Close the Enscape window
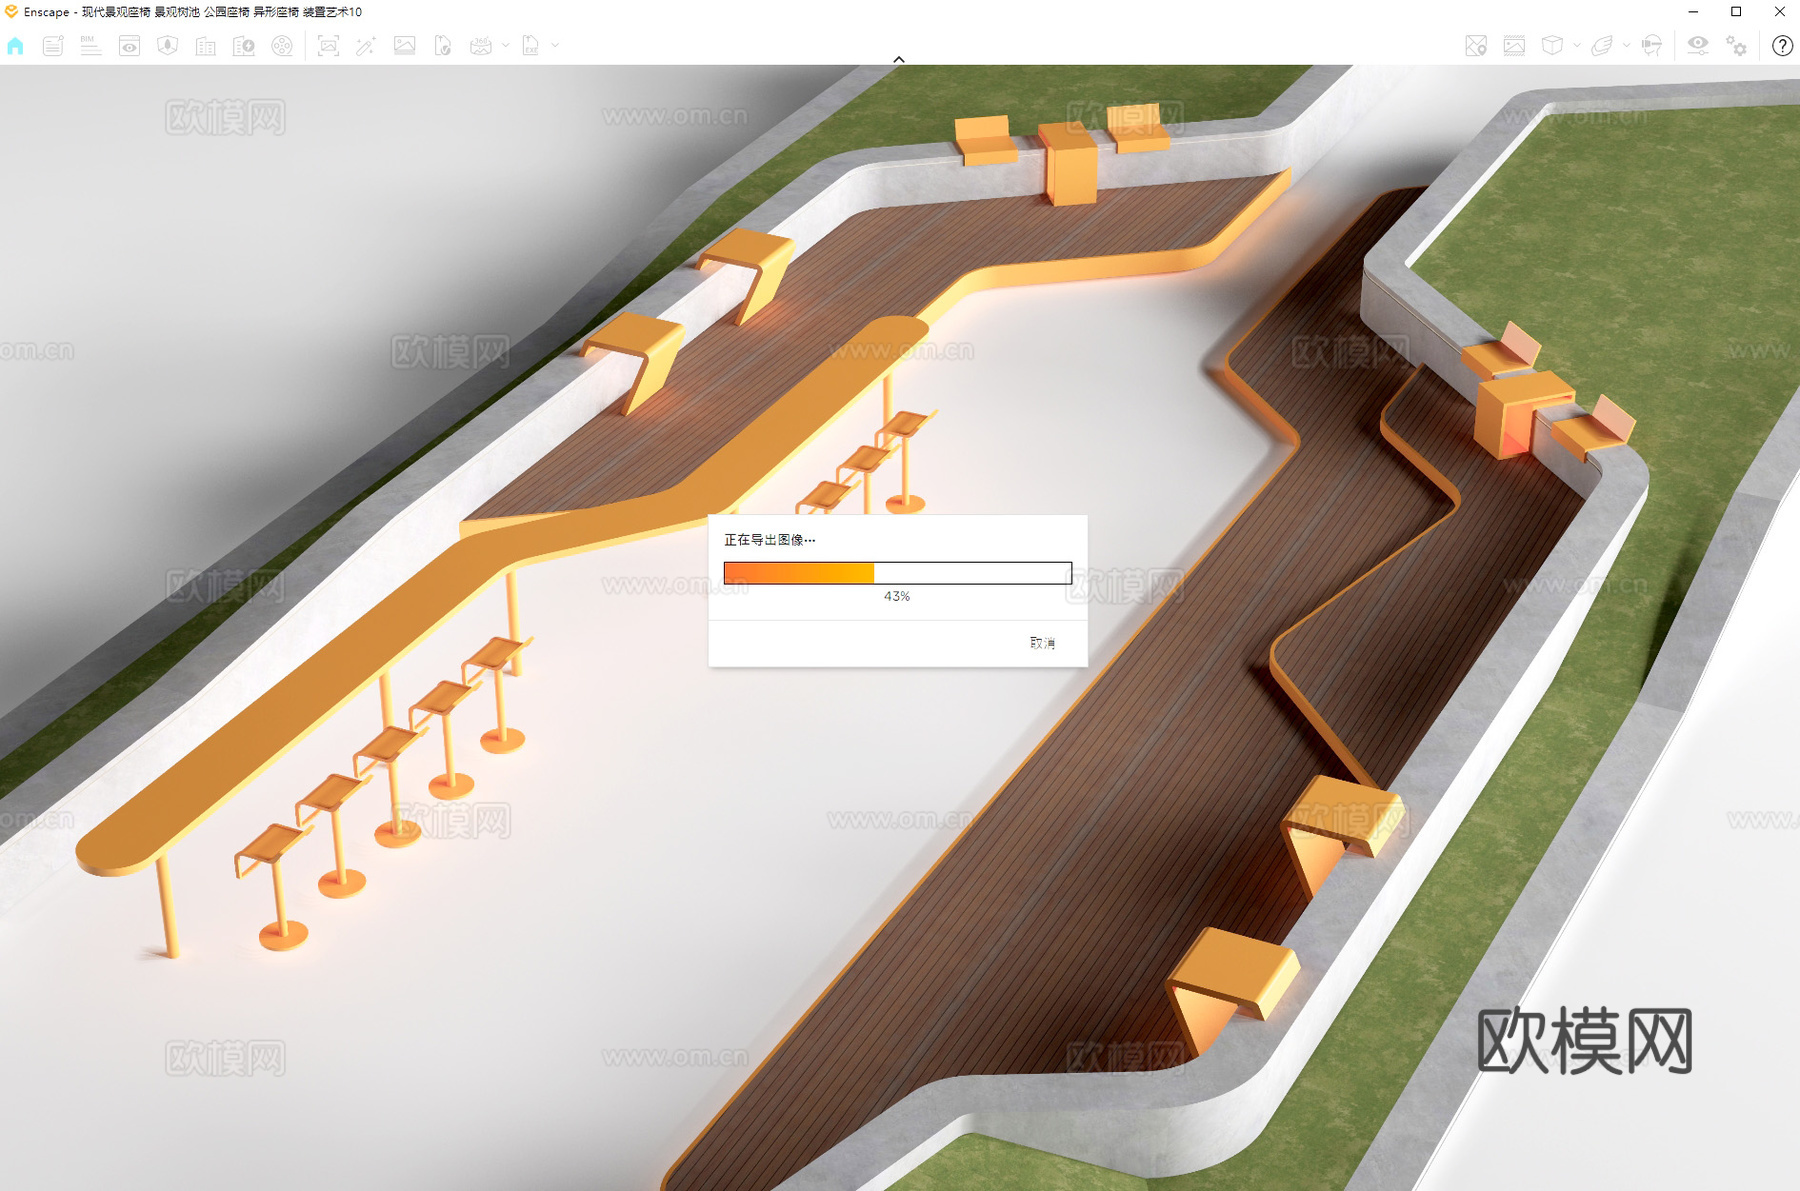Image resolution: width=1800 pixels, height=1191 pixels. (x=1779, y=12)
